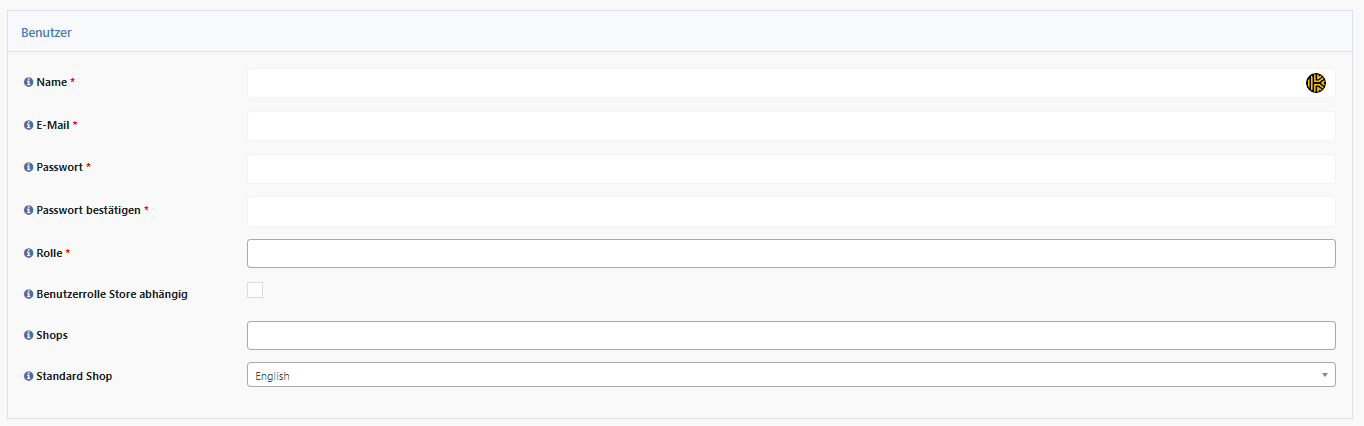Image resolution: width=1364 pixels, height=426 pixels.
Task: Click info icon for Benutzerrolle Store abhängig
Action: pos(29,294)
